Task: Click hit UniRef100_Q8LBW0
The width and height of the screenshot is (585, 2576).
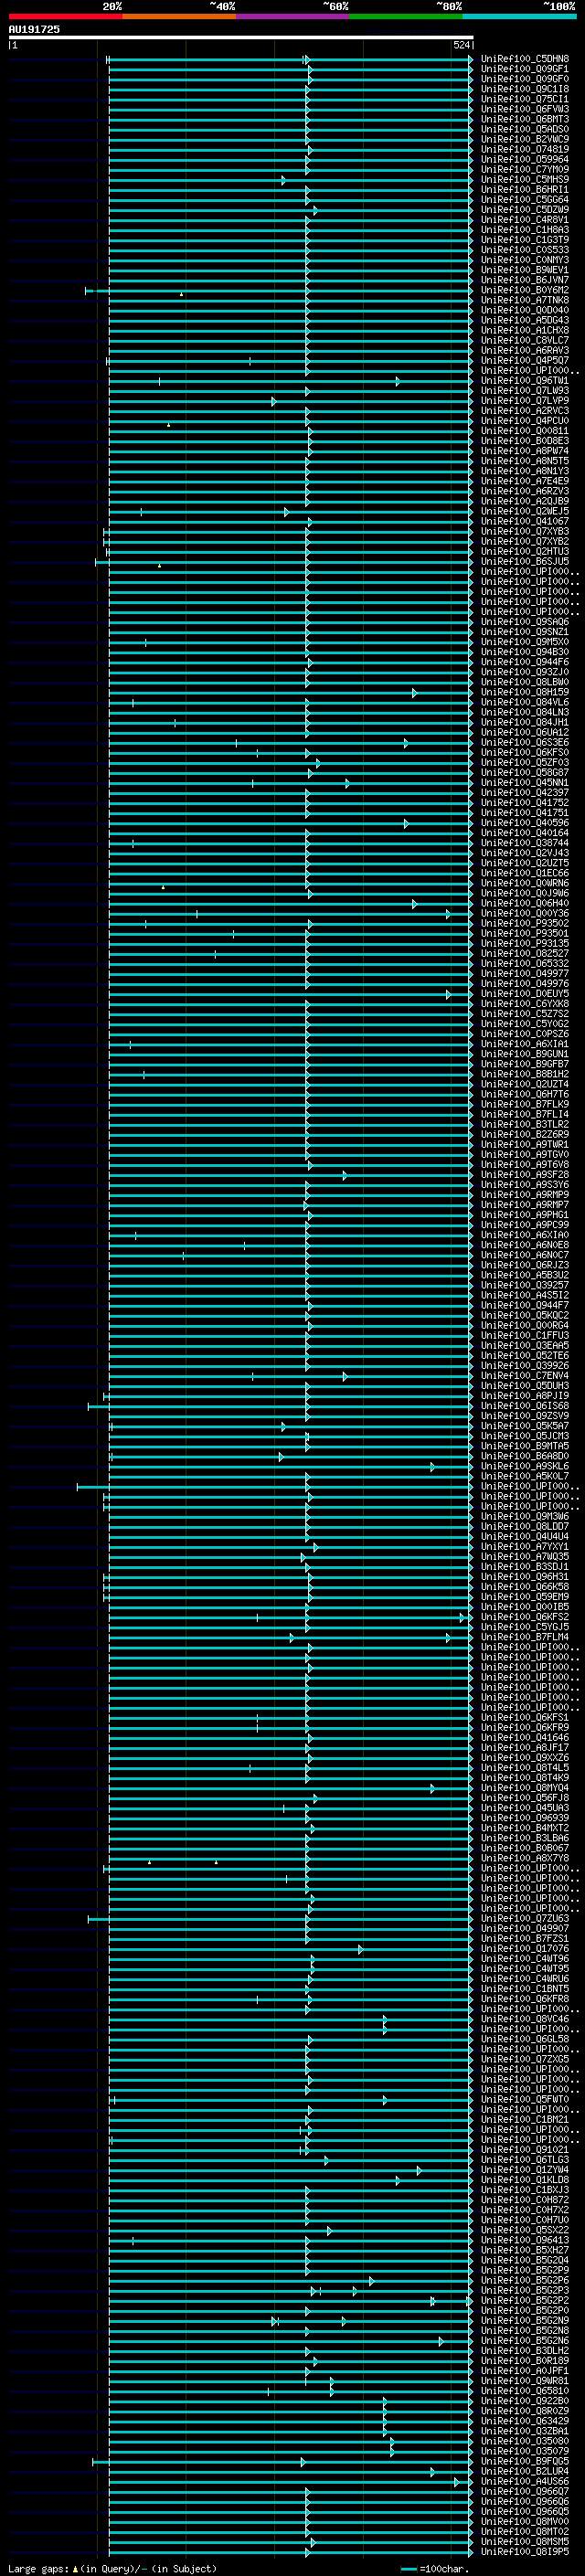Action: tap(525, 682)
